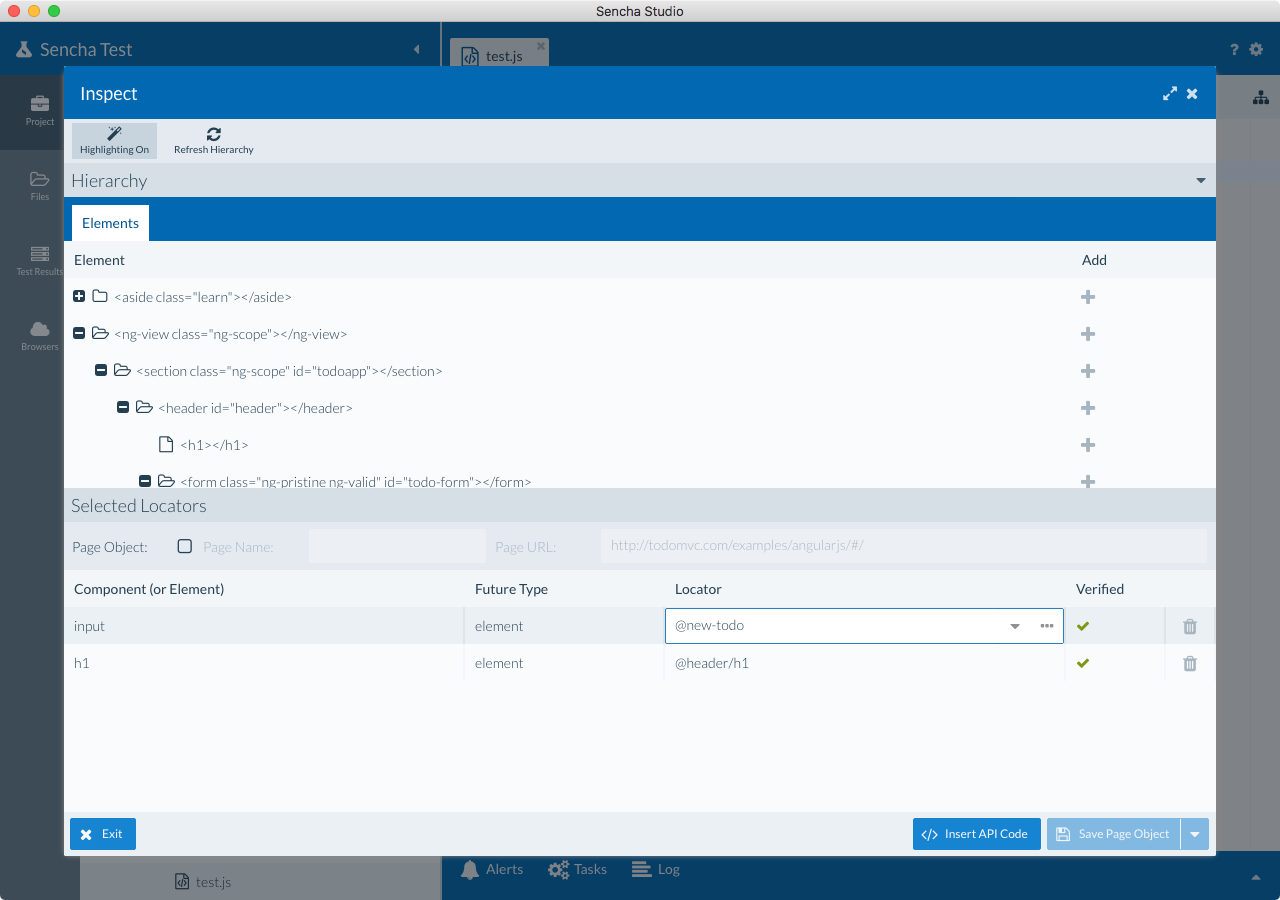Click the h1 file icon in tree
The width and height of the screenshot is (1280, 900).
[x=166, y=445]
